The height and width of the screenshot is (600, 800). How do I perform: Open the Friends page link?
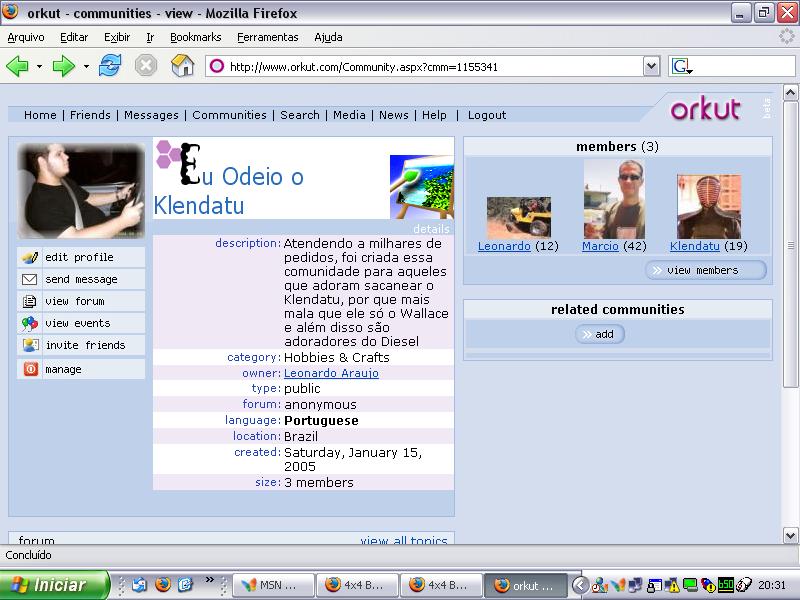[90, 115]
